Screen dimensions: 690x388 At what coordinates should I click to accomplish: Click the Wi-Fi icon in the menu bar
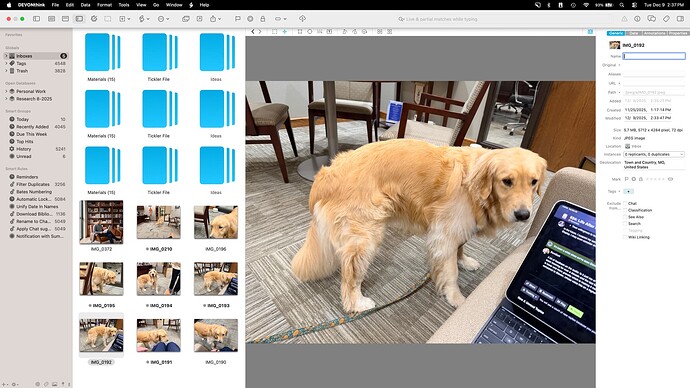tap(586, 5)
